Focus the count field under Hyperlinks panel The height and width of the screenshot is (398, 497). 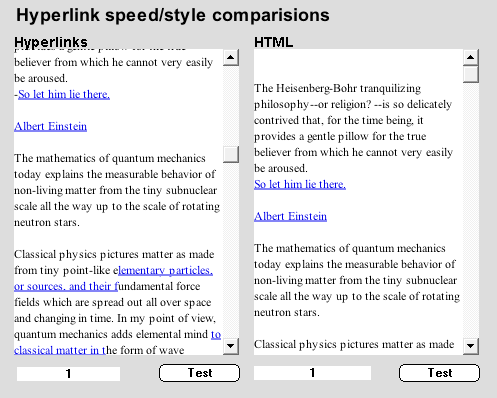point(68,374)
